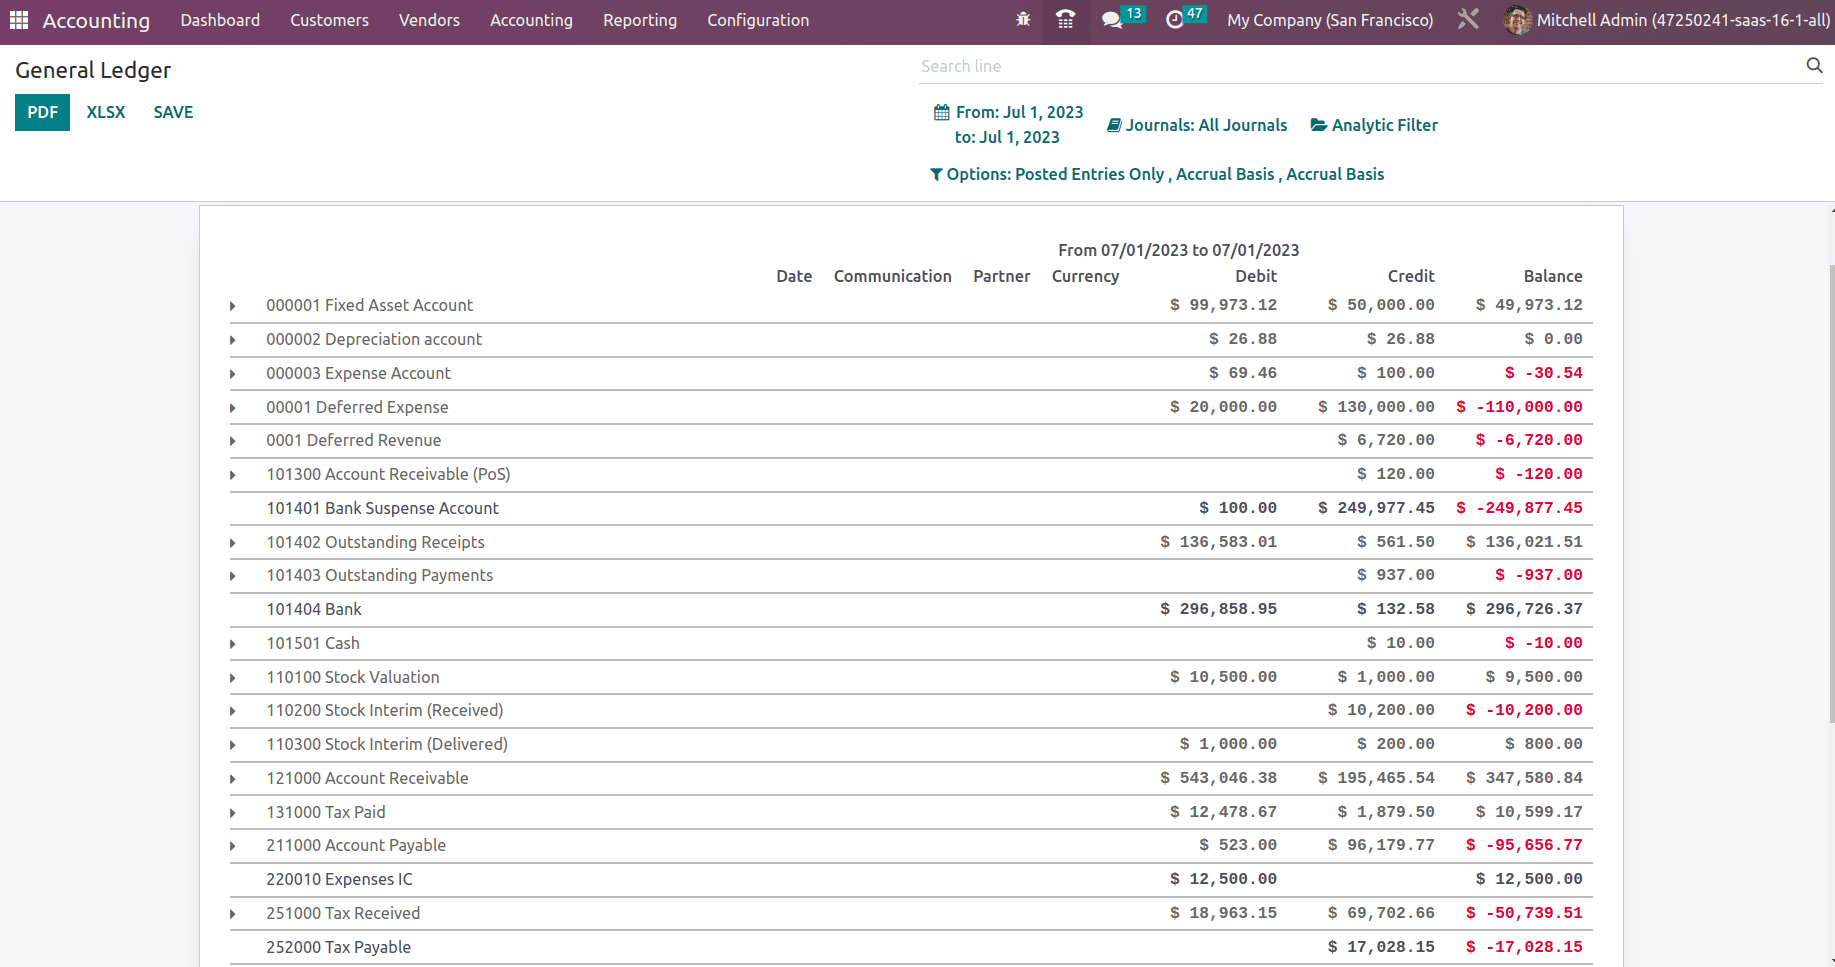Expand 0001 Deferred Revenue row
The image size is (1835, 967).
point(233,441)
